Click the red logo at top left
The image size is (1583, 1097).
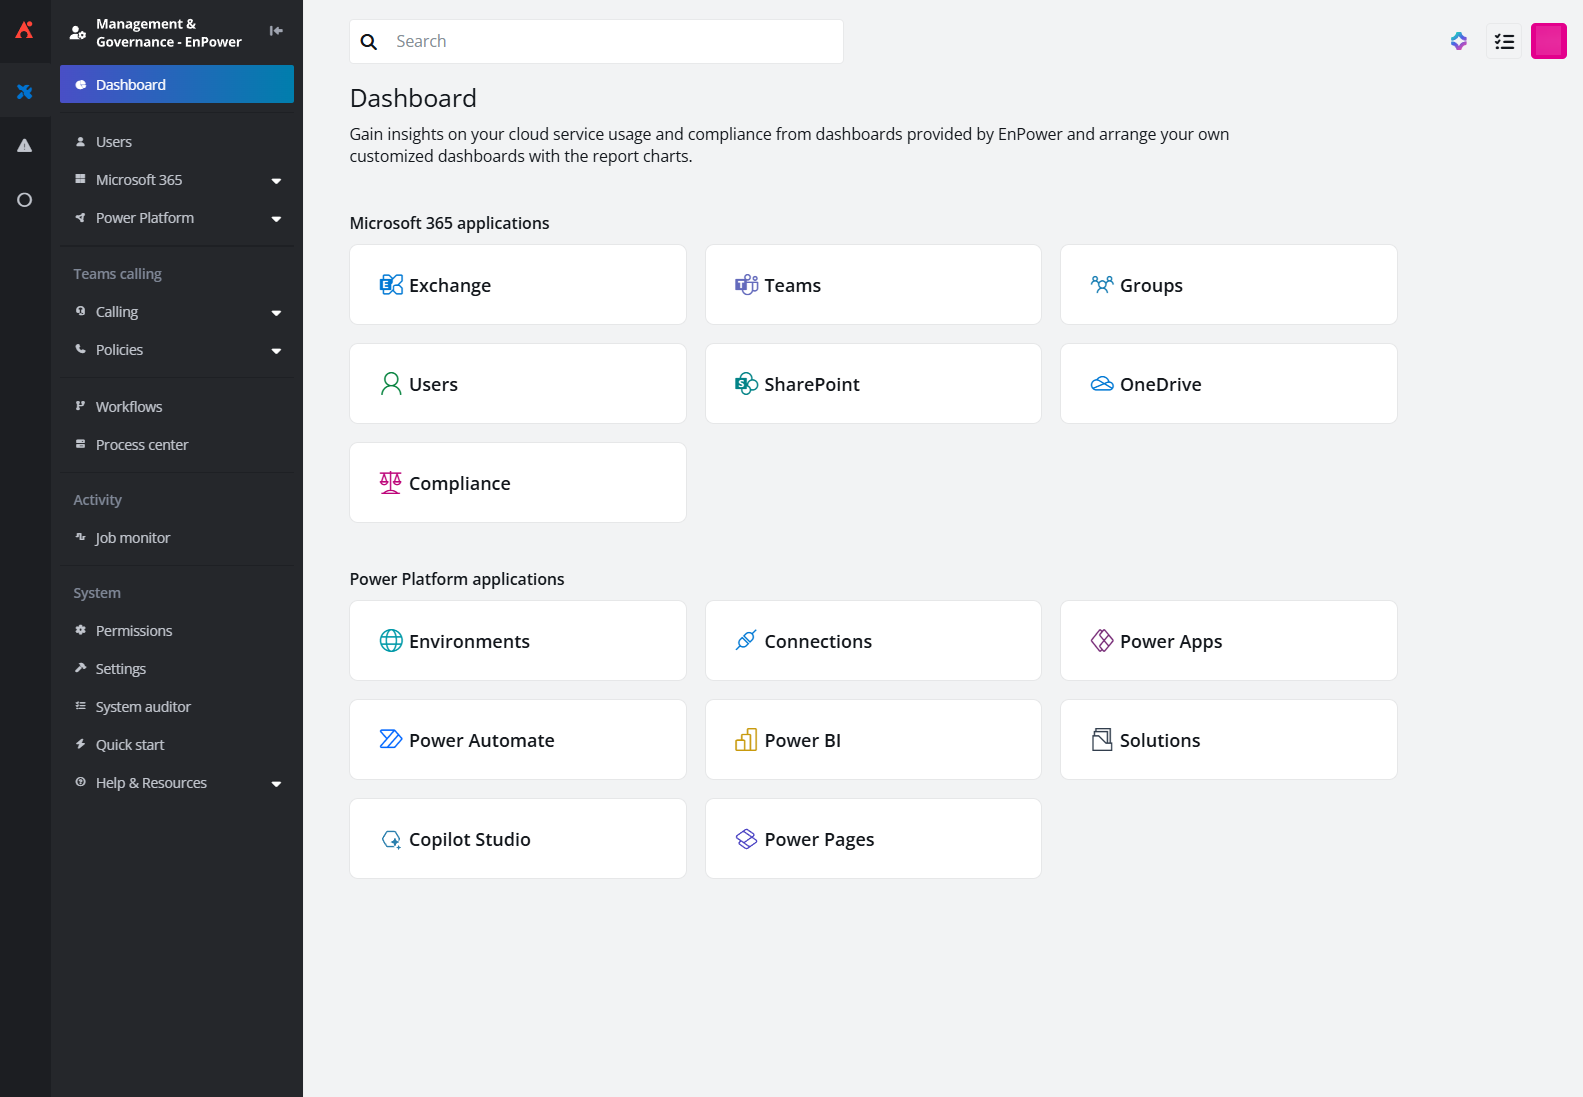25,30
